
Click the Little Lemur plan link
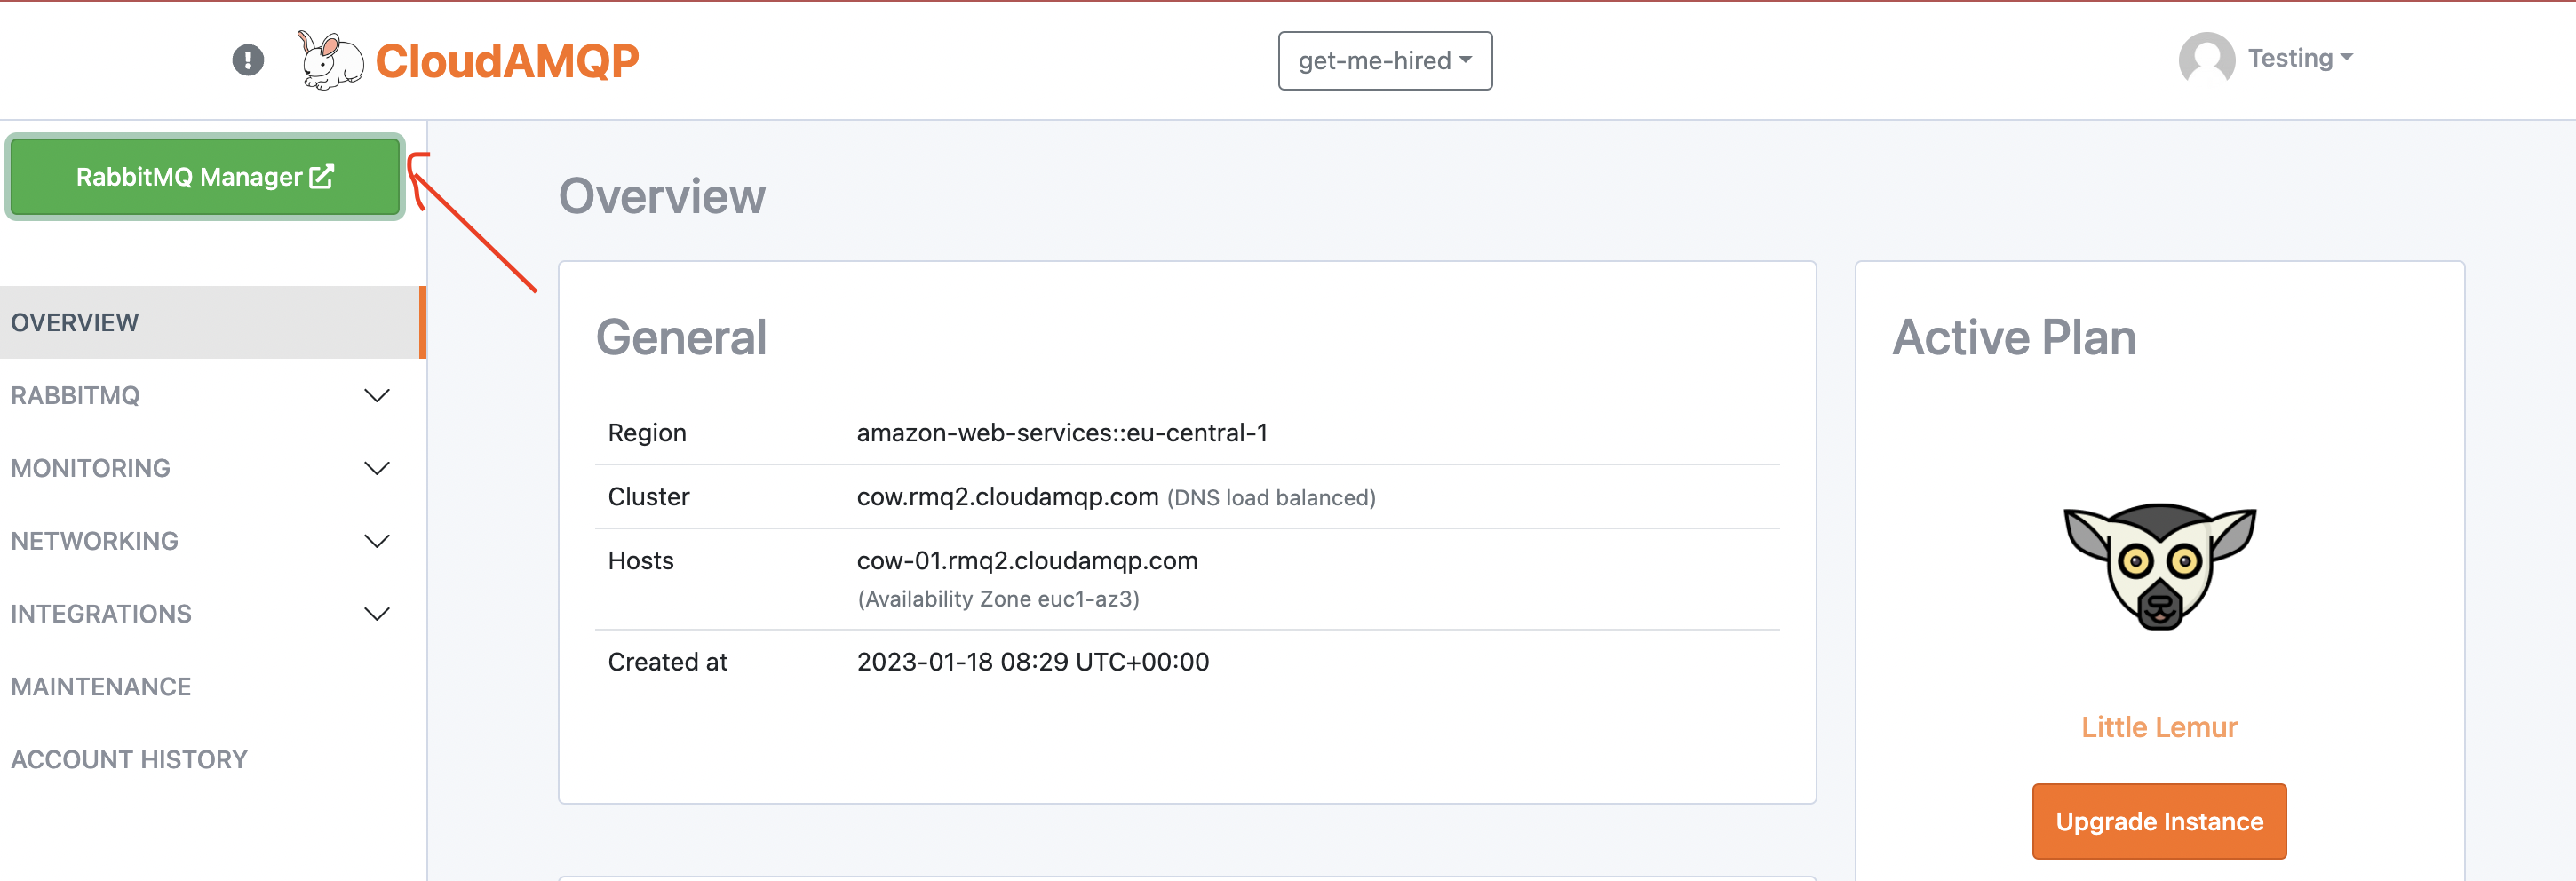pos(2159,727)
